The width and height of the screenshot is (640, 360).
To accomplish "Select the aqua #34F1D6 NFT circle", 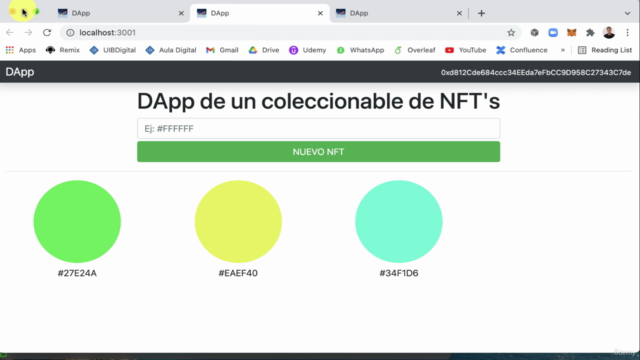I will tap(399, 222).
